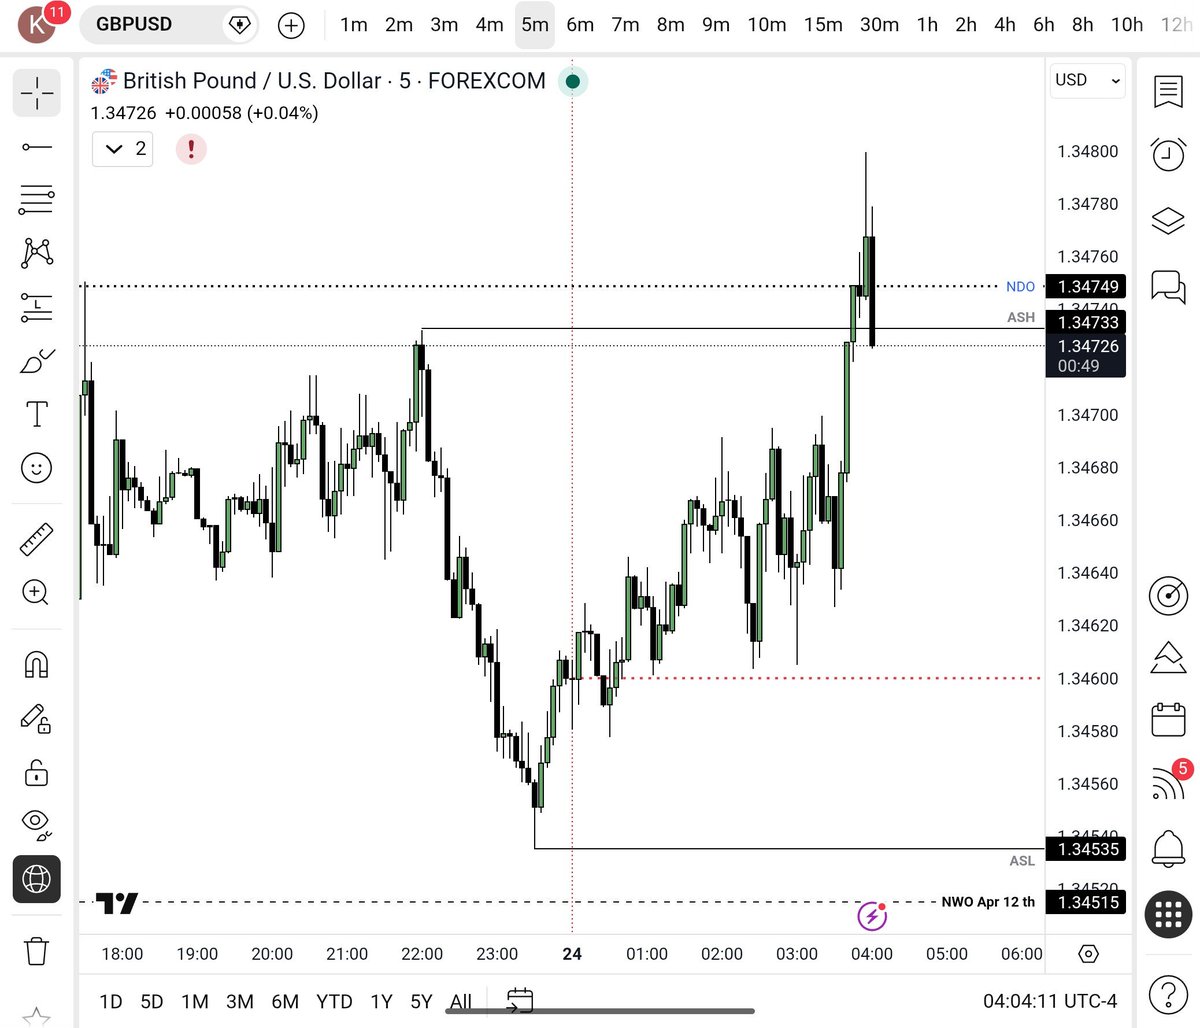This screenshot has width=1200, height=1028.
Task: Lock all drawing tools
Action: pos(37,772)
